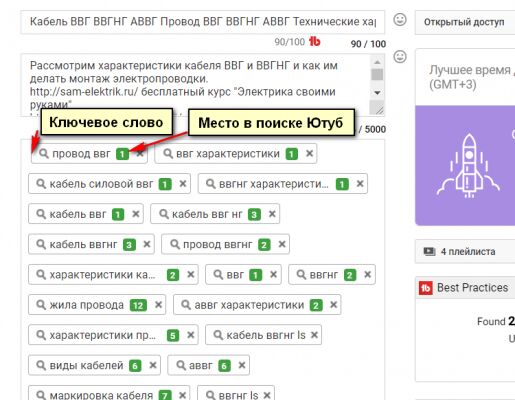Search icon on 'кабель силовой ввг' tag

(41, 184)
